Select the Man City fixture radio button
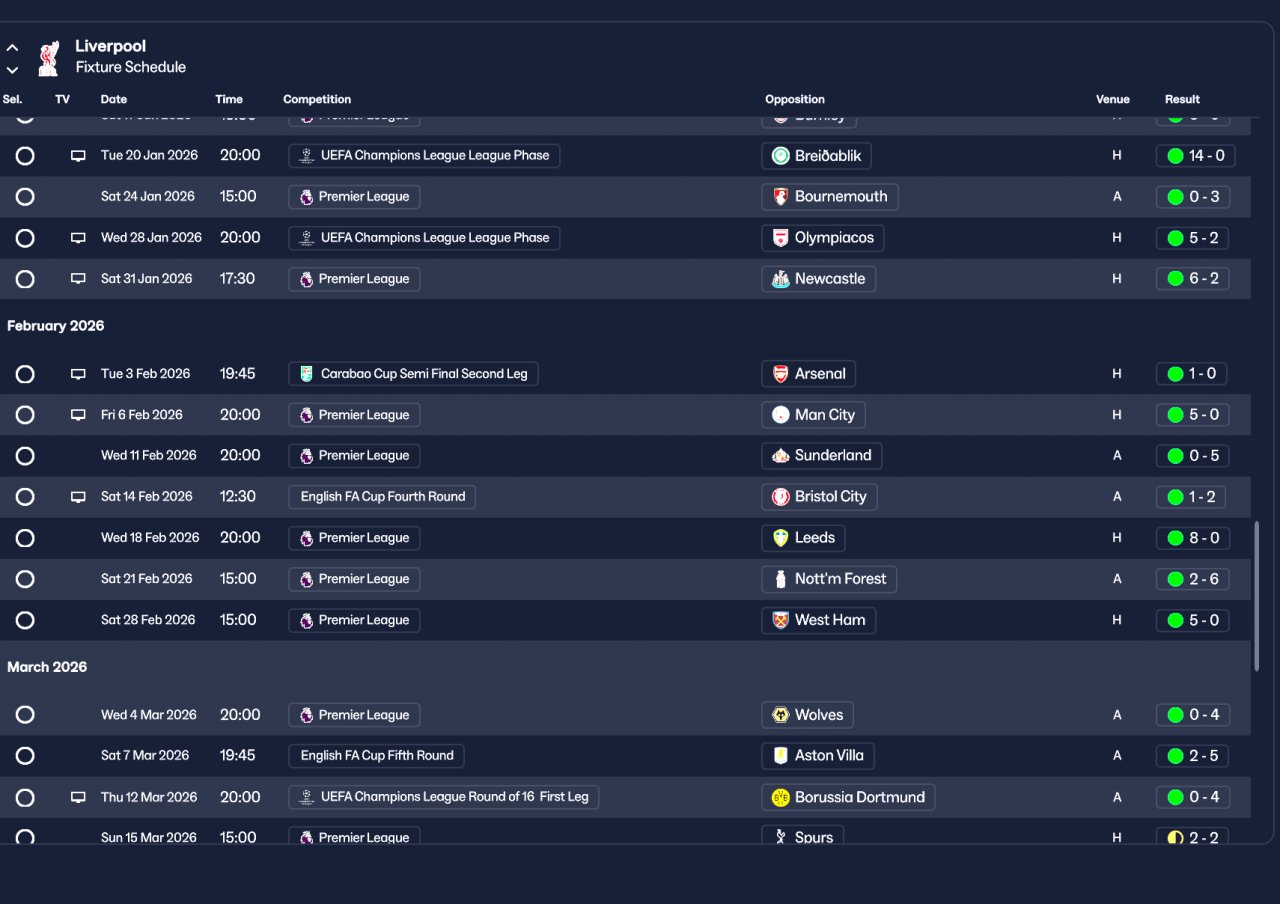Viewport: 1280px width, 904px height. [25, 415]
